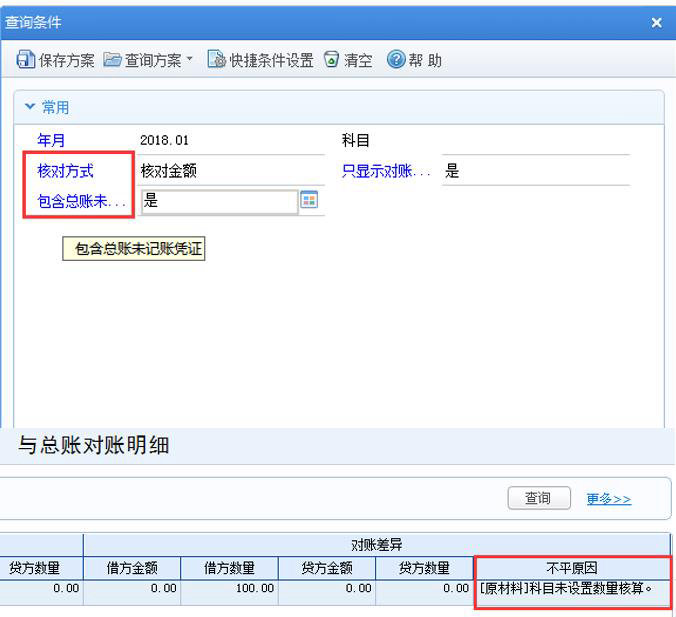Expand the 查询方案 dropdown arrow
This screenshot has height=617, width=676.
(189, 60)
